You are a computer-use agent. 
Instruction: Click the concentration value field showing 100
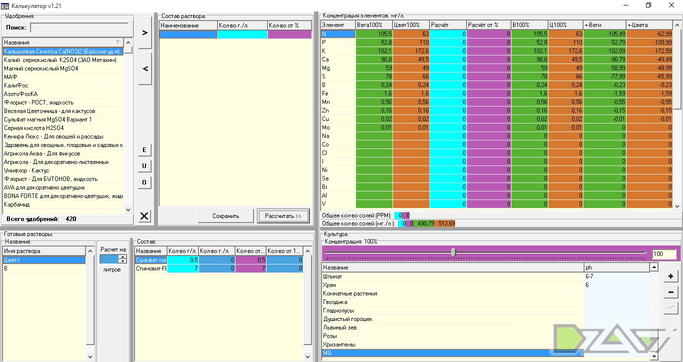tap(664, 254)
